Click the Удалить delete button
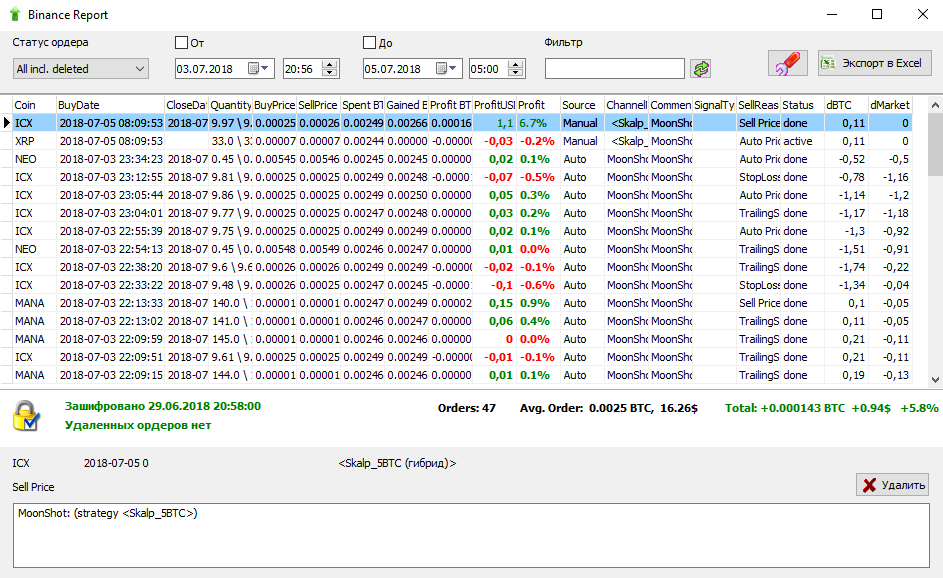Viewport: 943px width, 578px height. pyautogui.click(x=892, y=485)
